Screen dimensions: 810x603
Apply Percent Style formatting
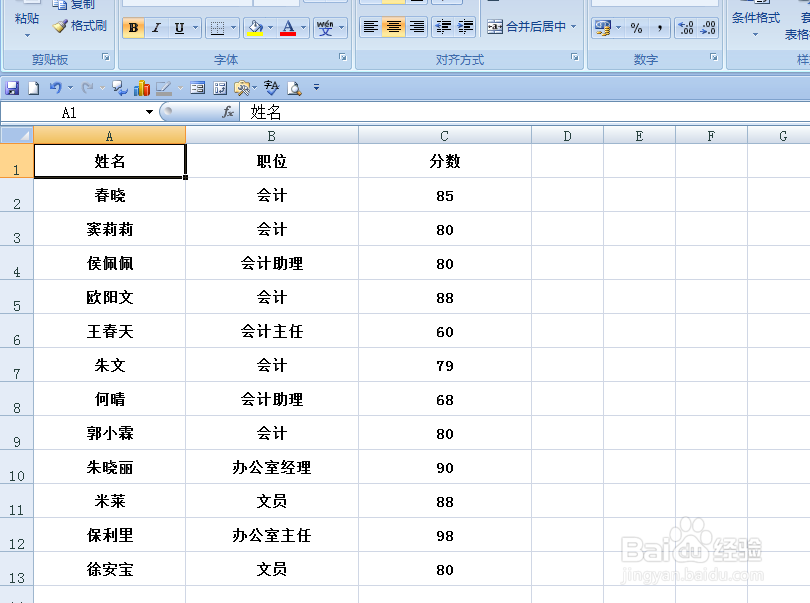click(635, 27)
